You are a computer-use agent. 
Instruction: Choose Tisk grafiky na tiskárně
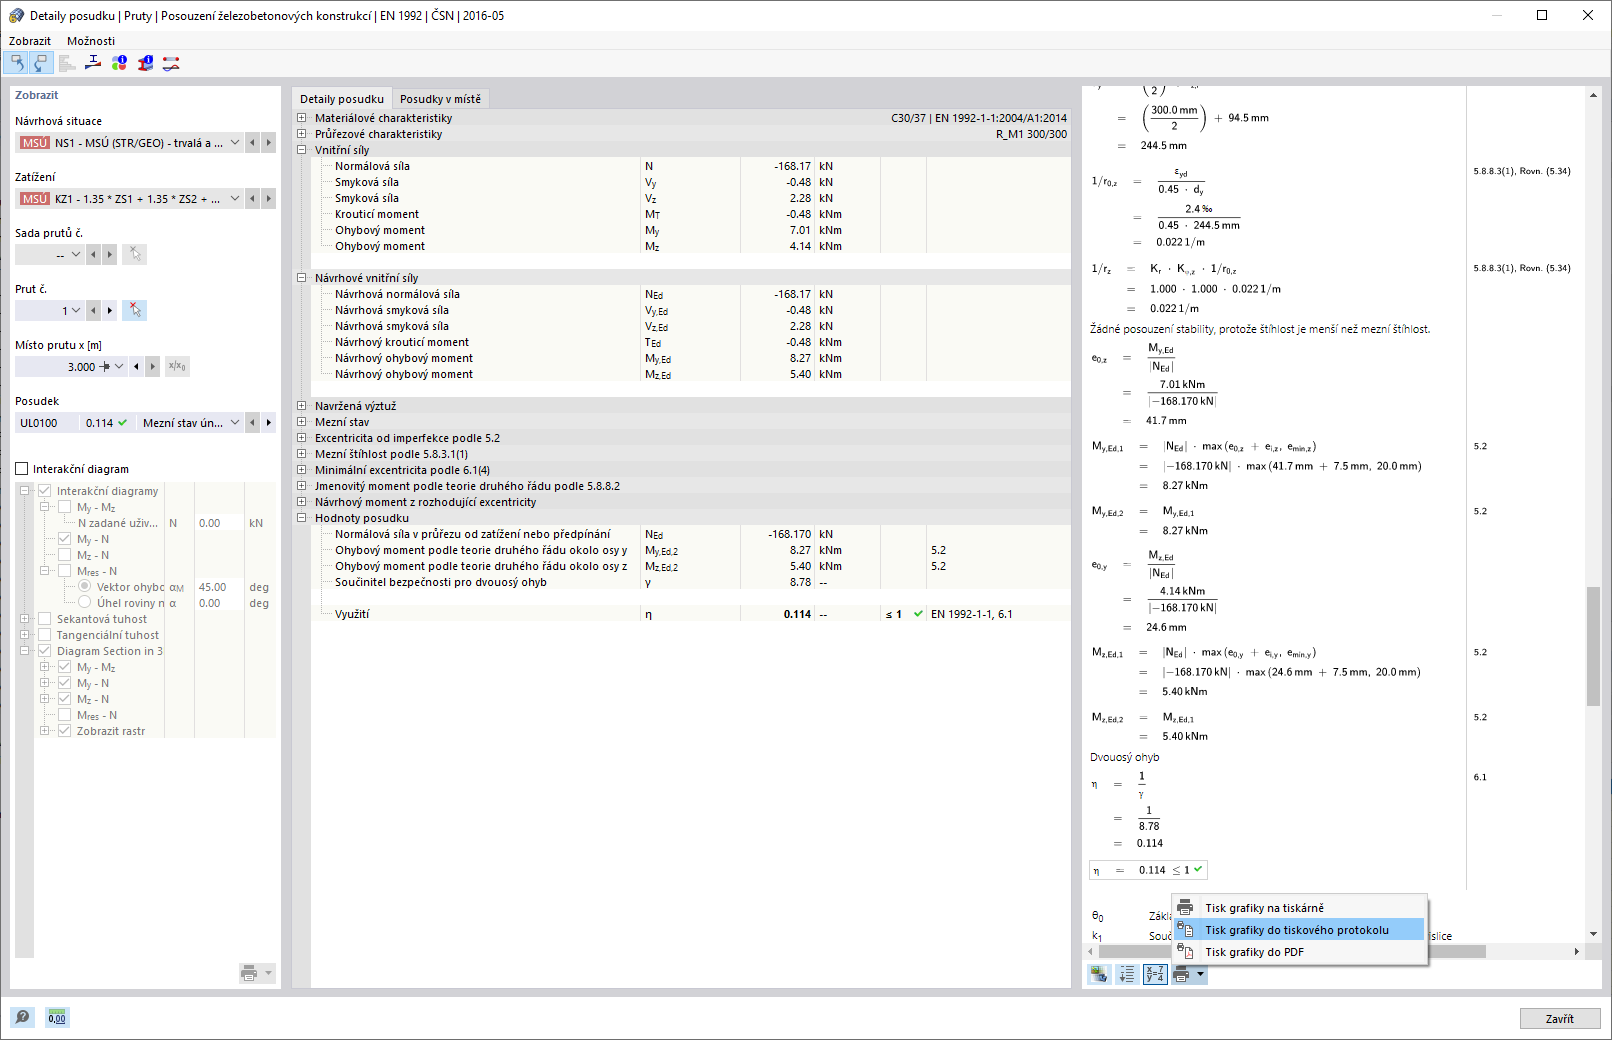pos(1300,908)
